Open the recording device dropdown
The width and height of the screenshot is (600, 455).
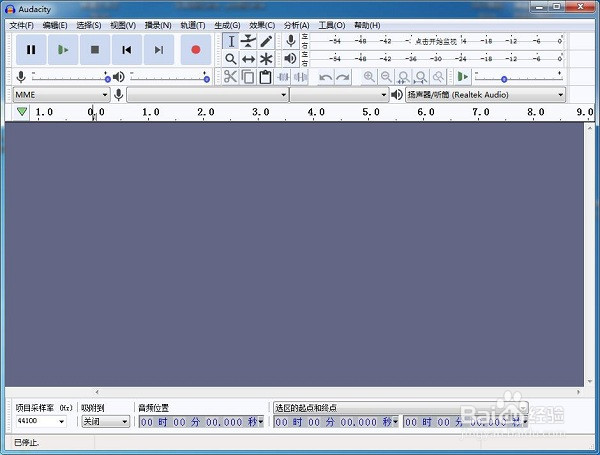207,95
